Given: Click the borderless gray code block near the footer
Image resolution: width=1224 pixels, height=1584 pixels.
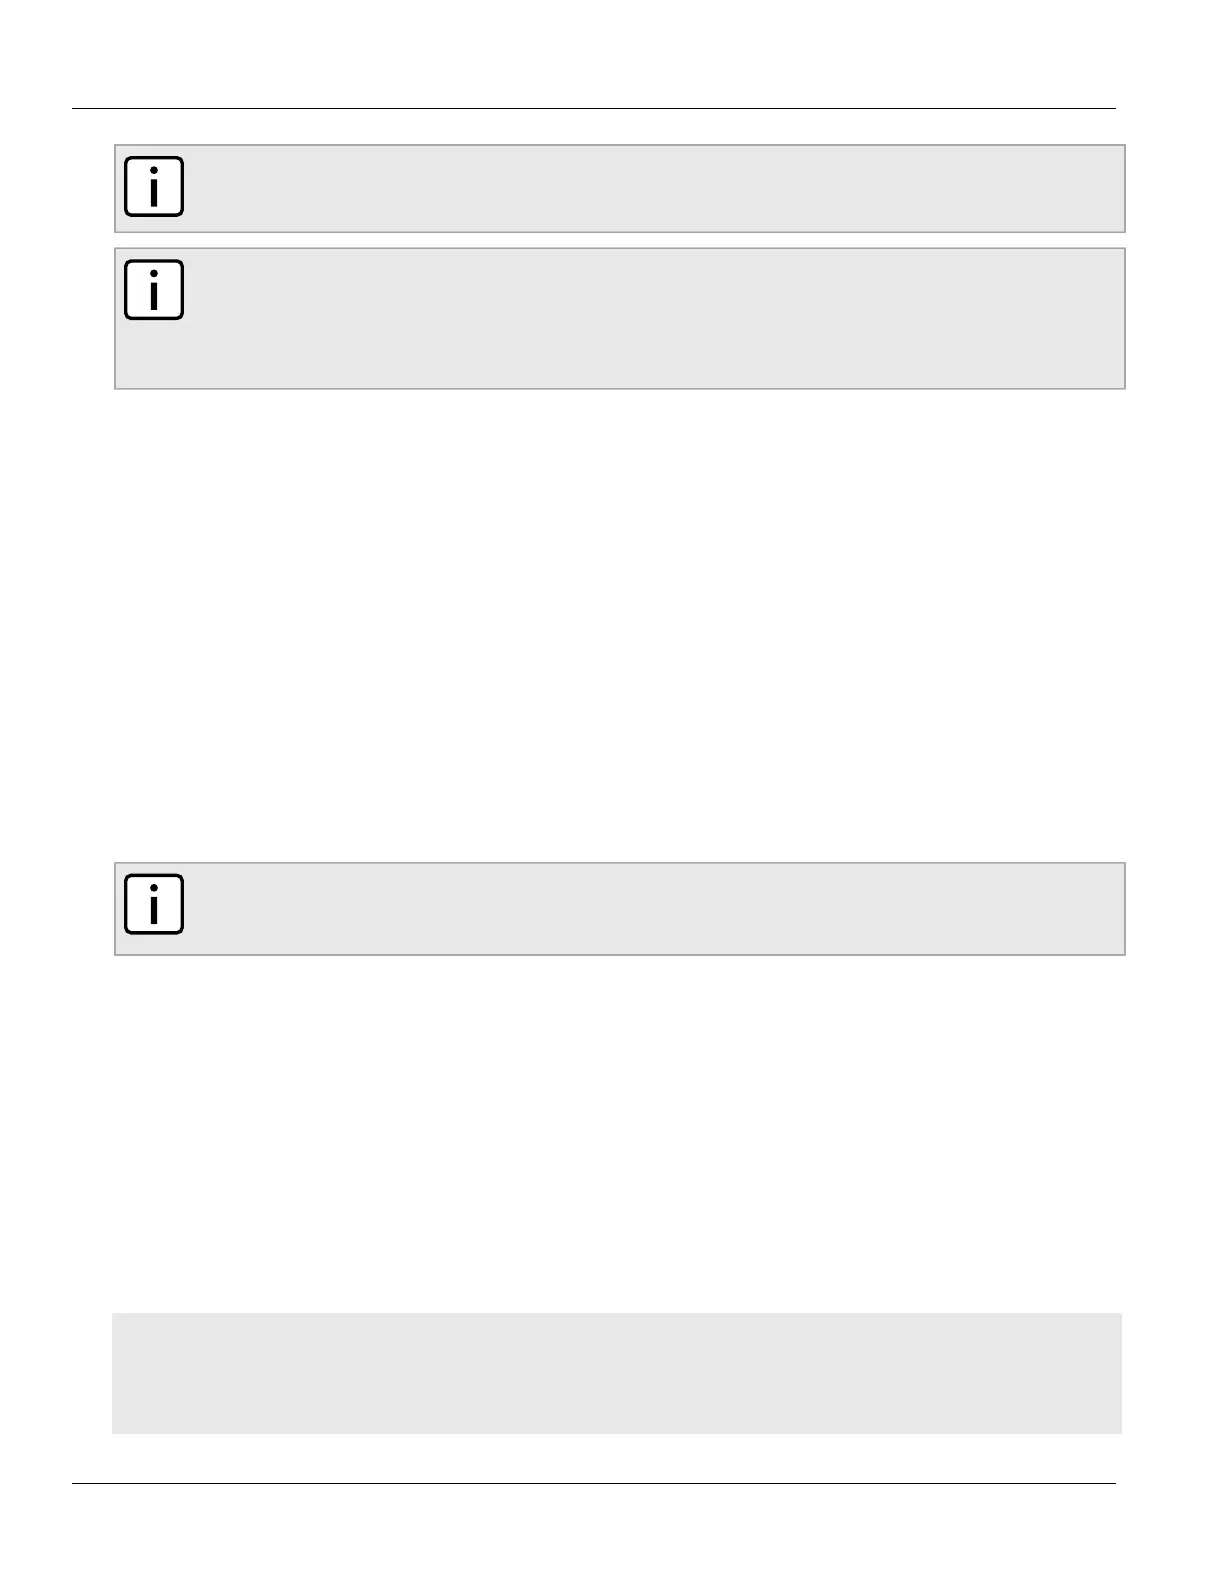Looking at the screenshot, I should coord(617,1373).
